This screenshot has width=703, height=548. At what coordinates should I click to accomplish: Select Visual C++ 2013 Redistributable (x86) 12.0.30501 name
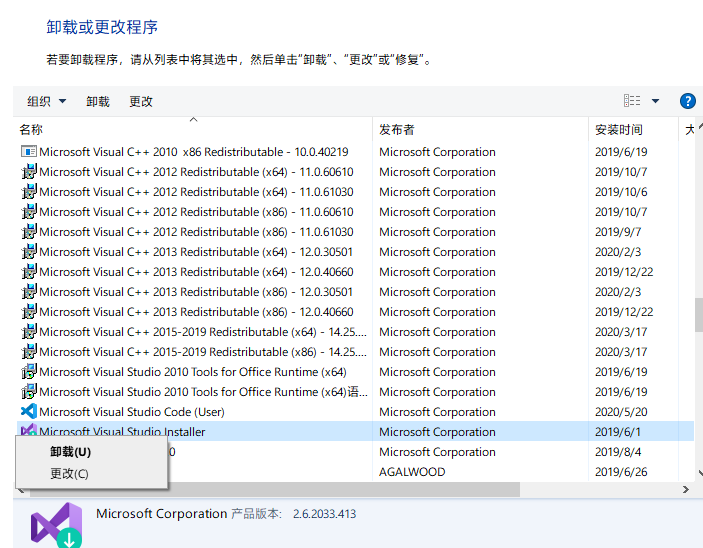[196, 292]
